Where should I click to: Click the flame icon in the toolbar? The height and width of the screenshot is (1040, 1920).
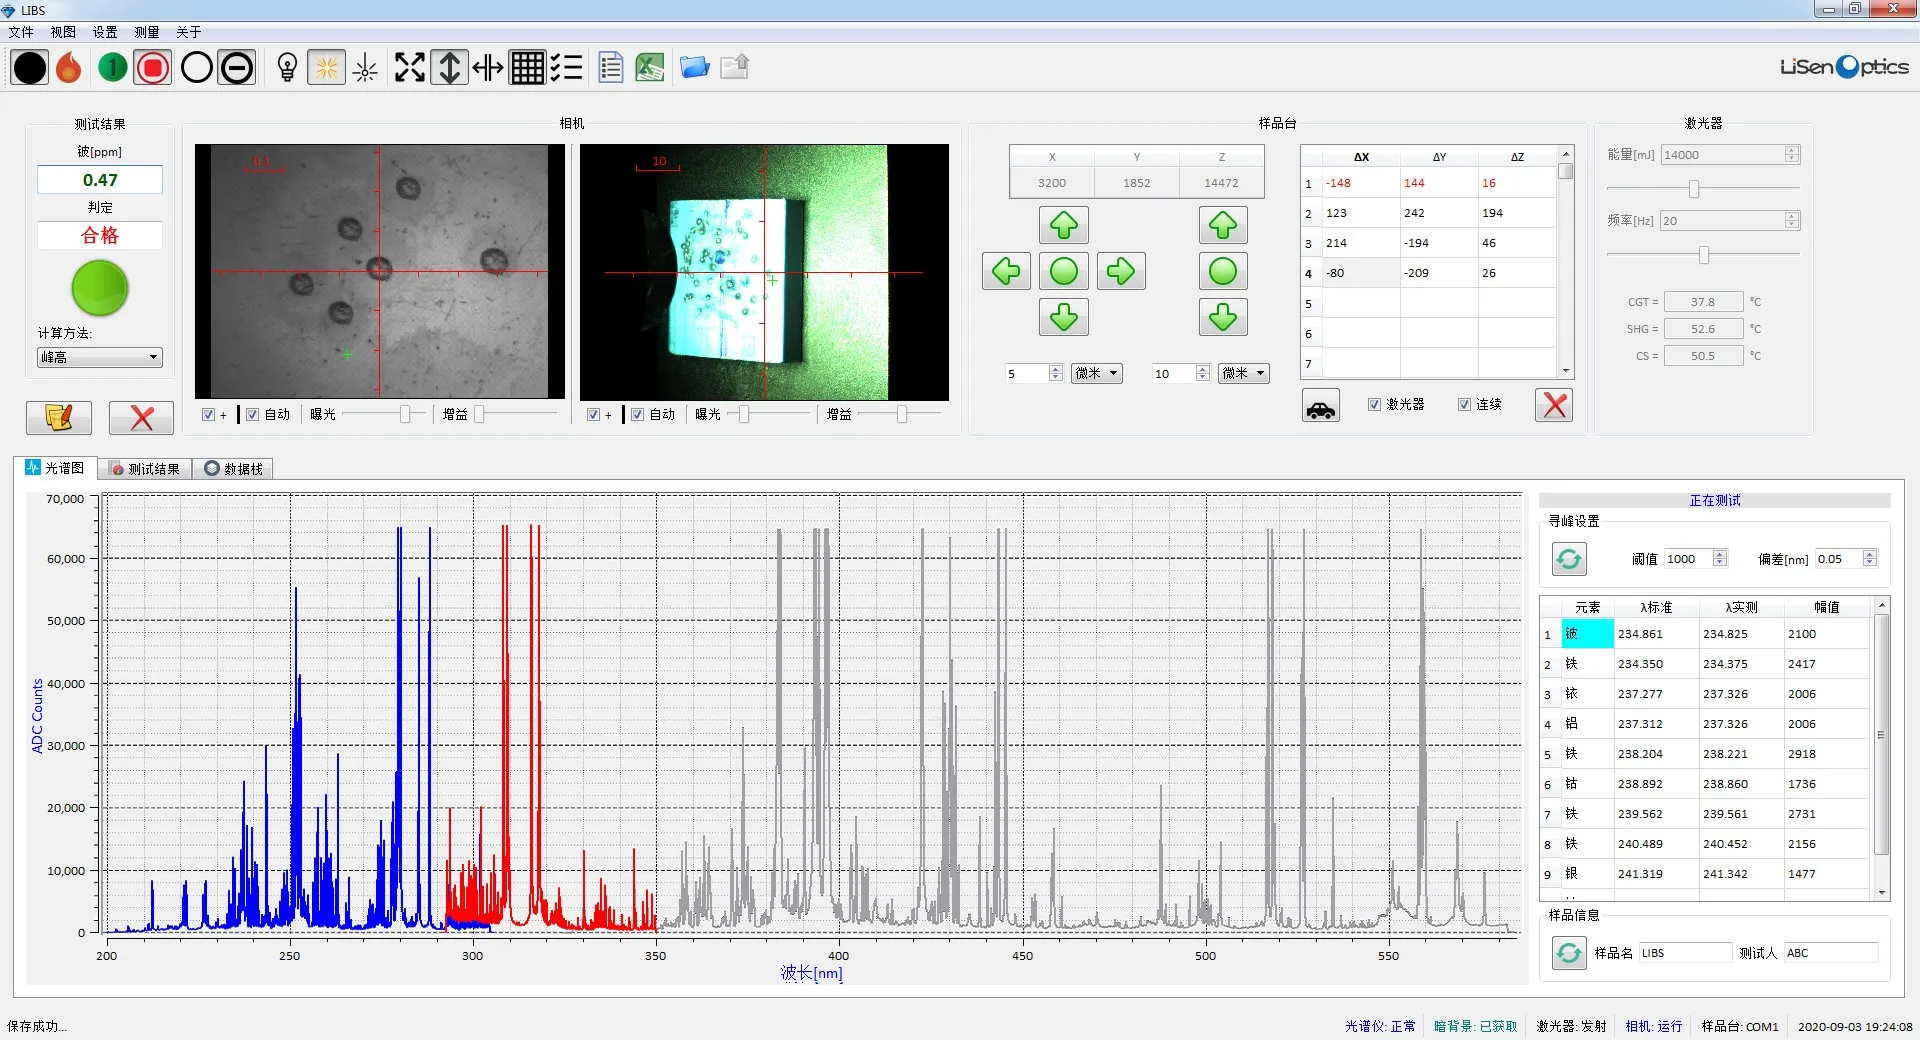[69, 68]
